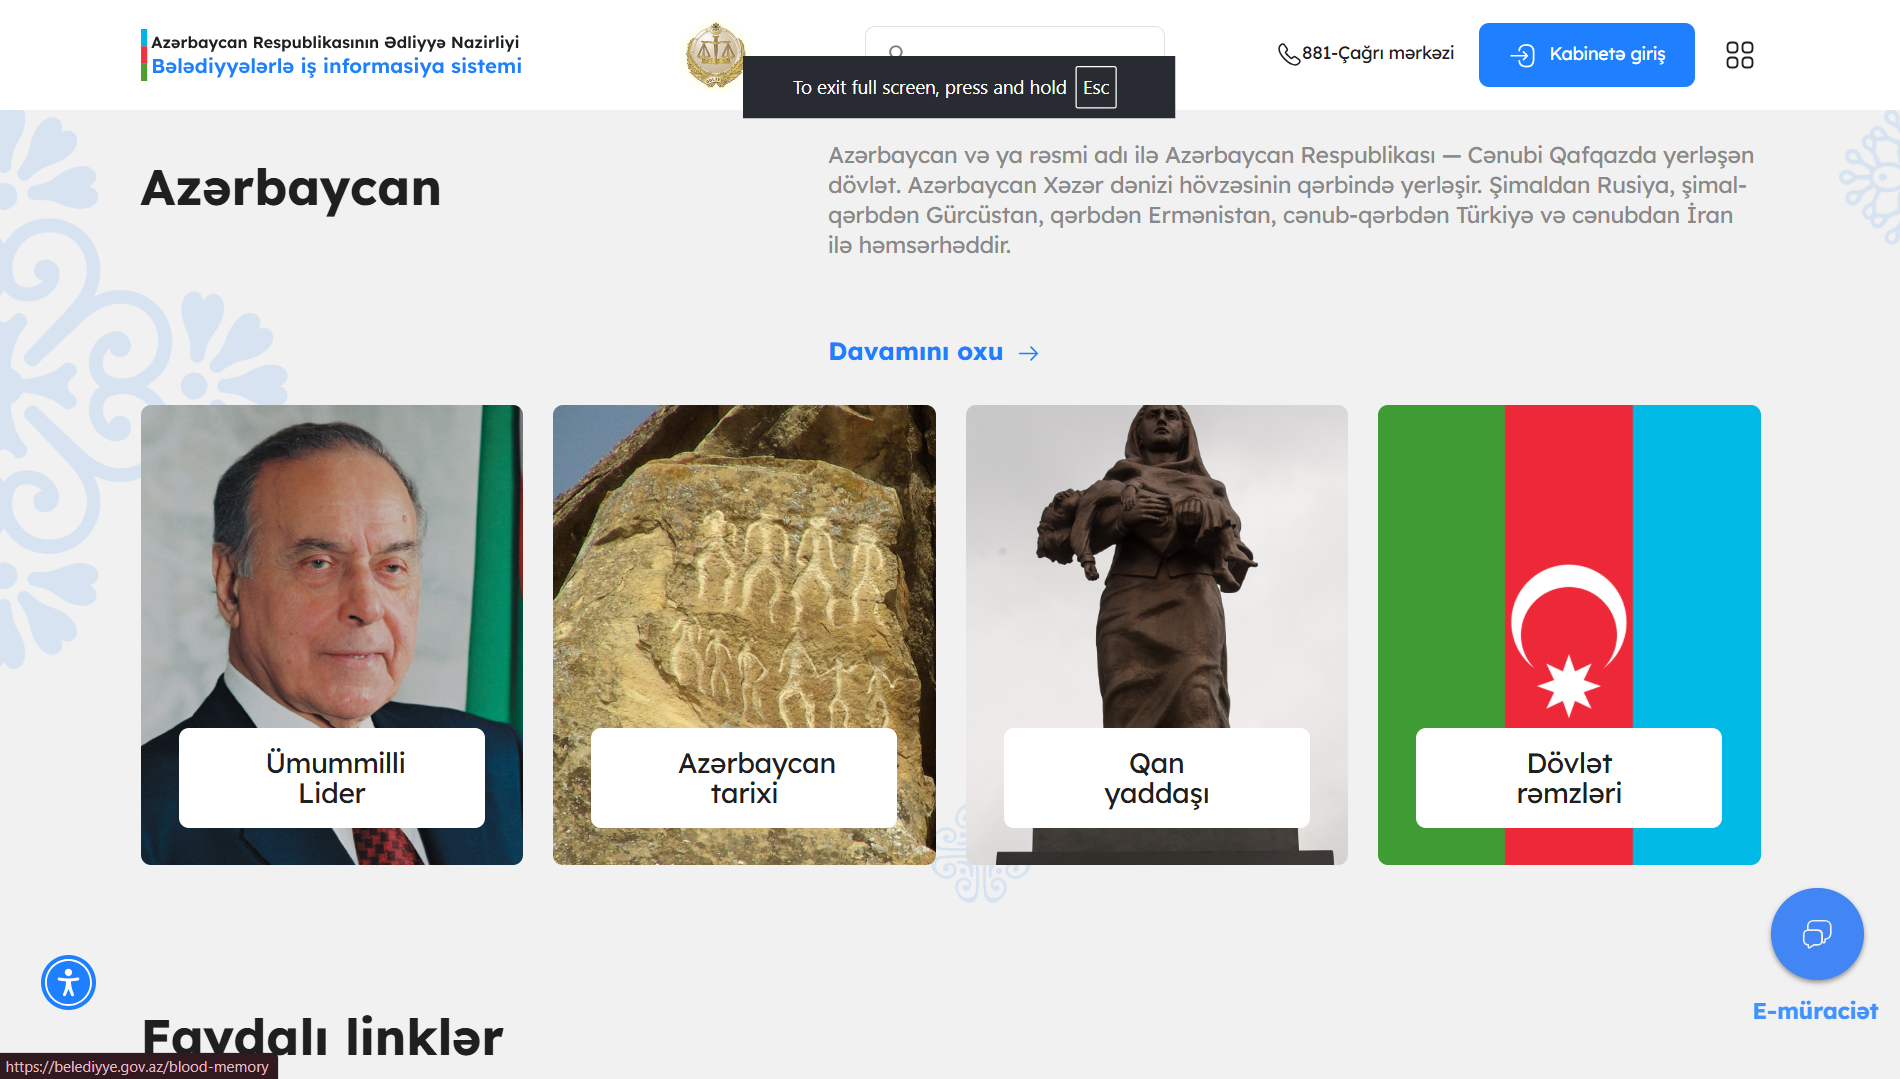The image size is (1900, 1079).
Task: Open the Ümummilli Lider card
Action: point(332,635)
